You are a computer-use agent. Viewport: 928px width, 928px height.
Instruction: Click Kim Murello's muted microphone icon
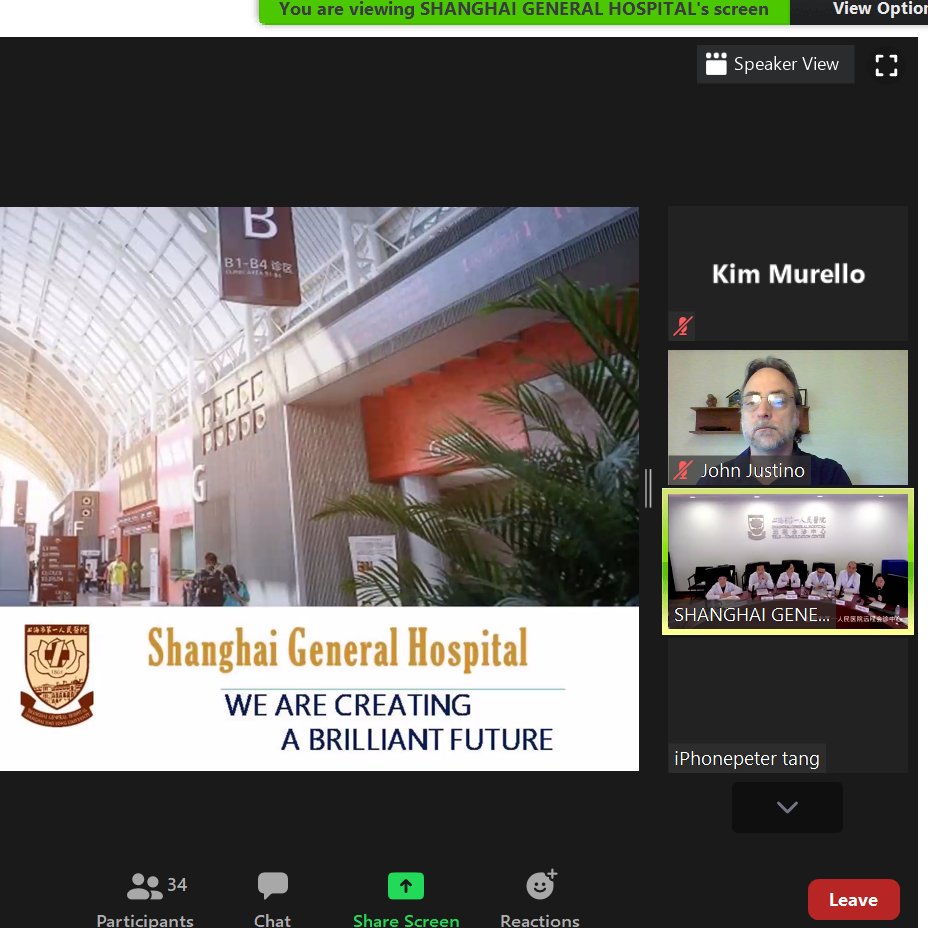coord(682,326)
